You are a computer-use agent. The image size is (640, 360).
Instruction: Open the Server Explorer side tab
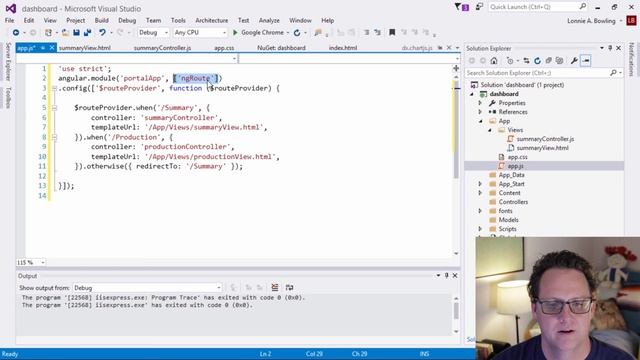(8, 62)
